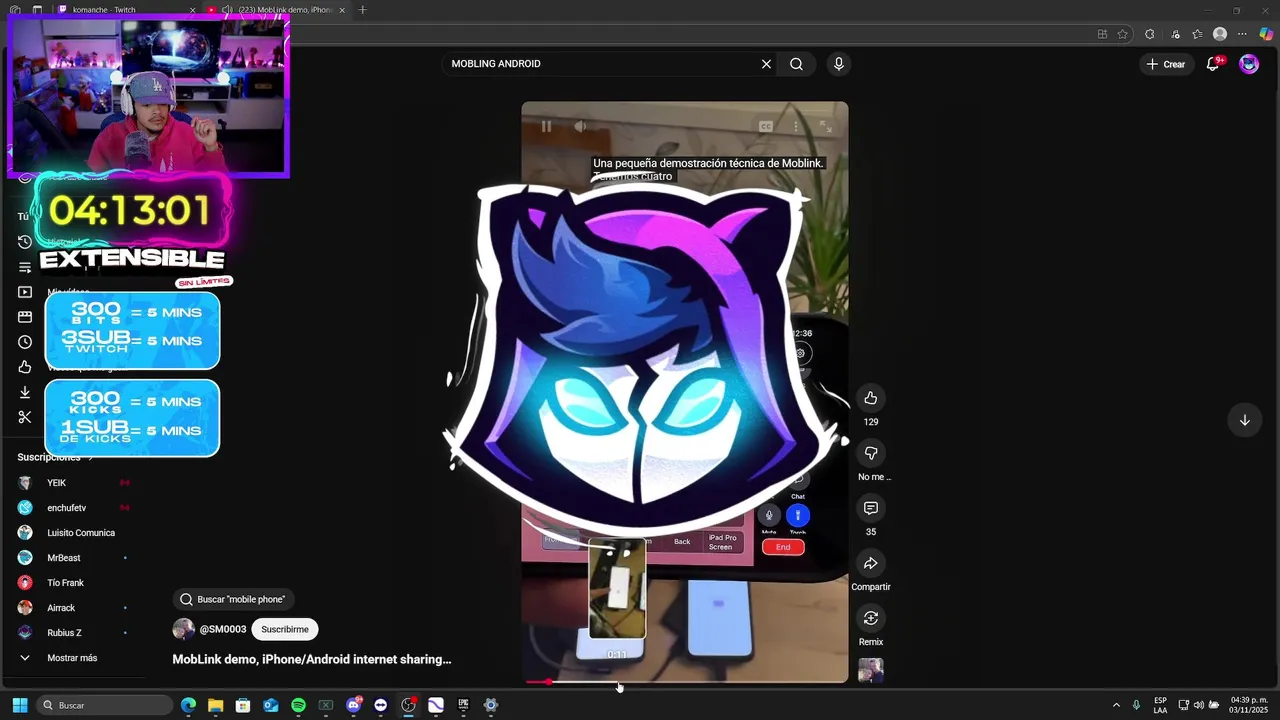Open YouTube notifications bell
Screen dimensions: 1280x720
[1213, 64]
